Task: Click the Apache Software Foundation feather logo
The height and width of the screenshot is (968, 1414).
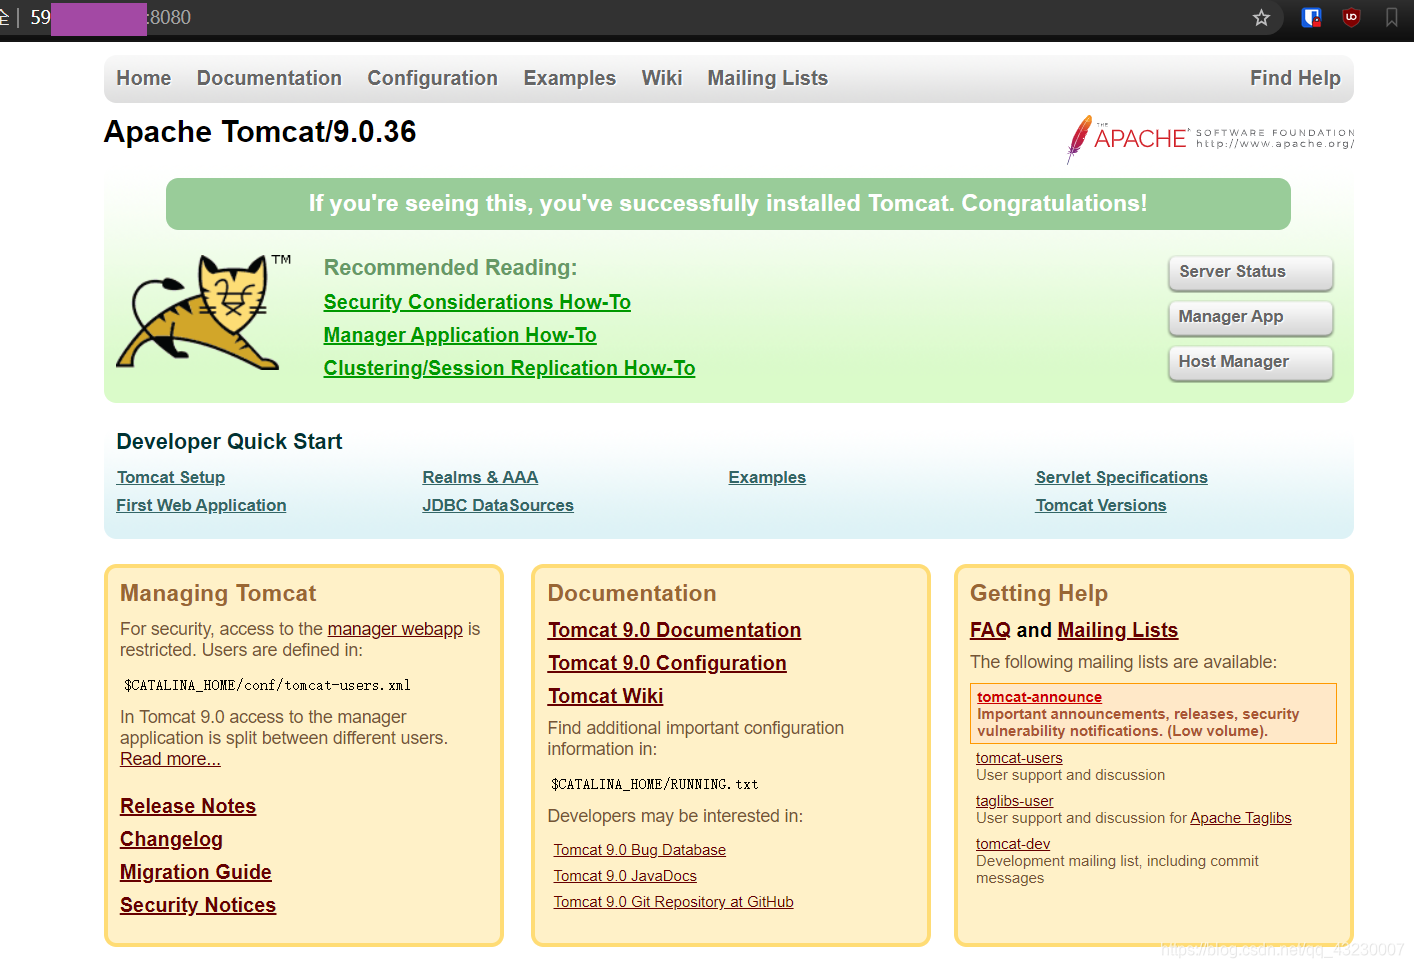Action: pyautogui.click(x=1210, y=139)
